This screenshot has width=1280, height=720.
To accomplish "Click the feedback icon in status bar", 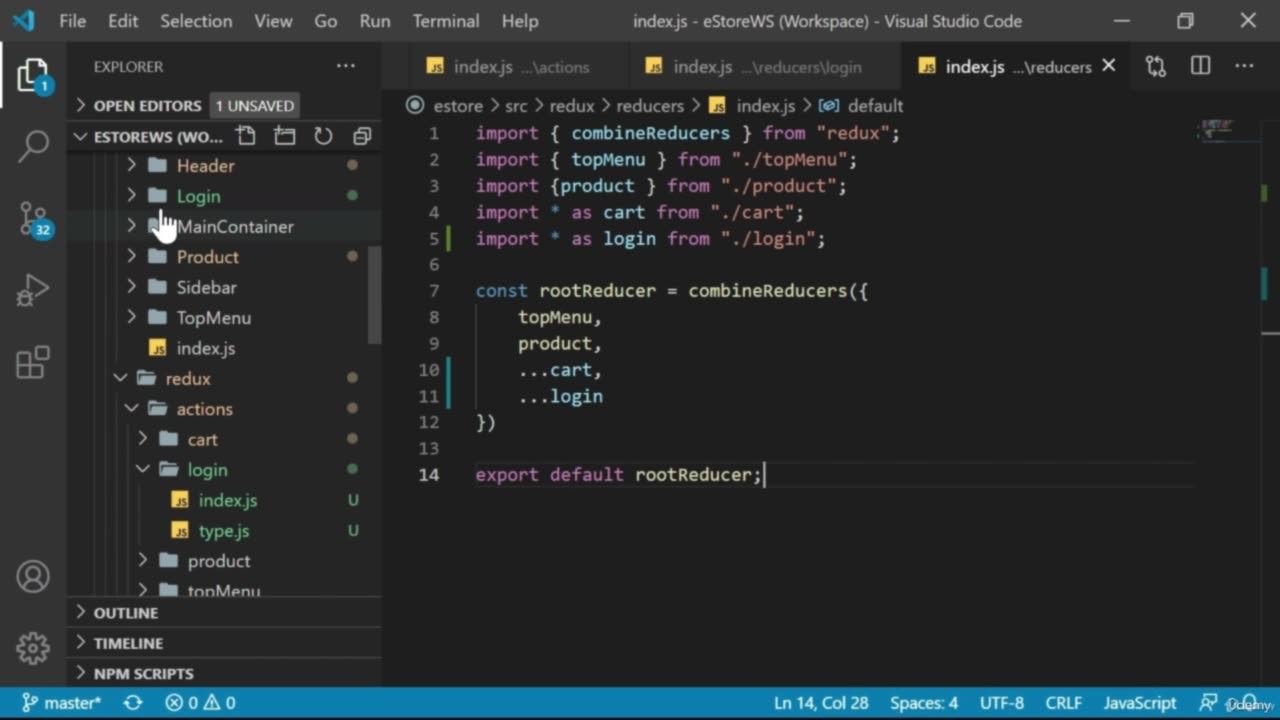I will [1209, 703].
